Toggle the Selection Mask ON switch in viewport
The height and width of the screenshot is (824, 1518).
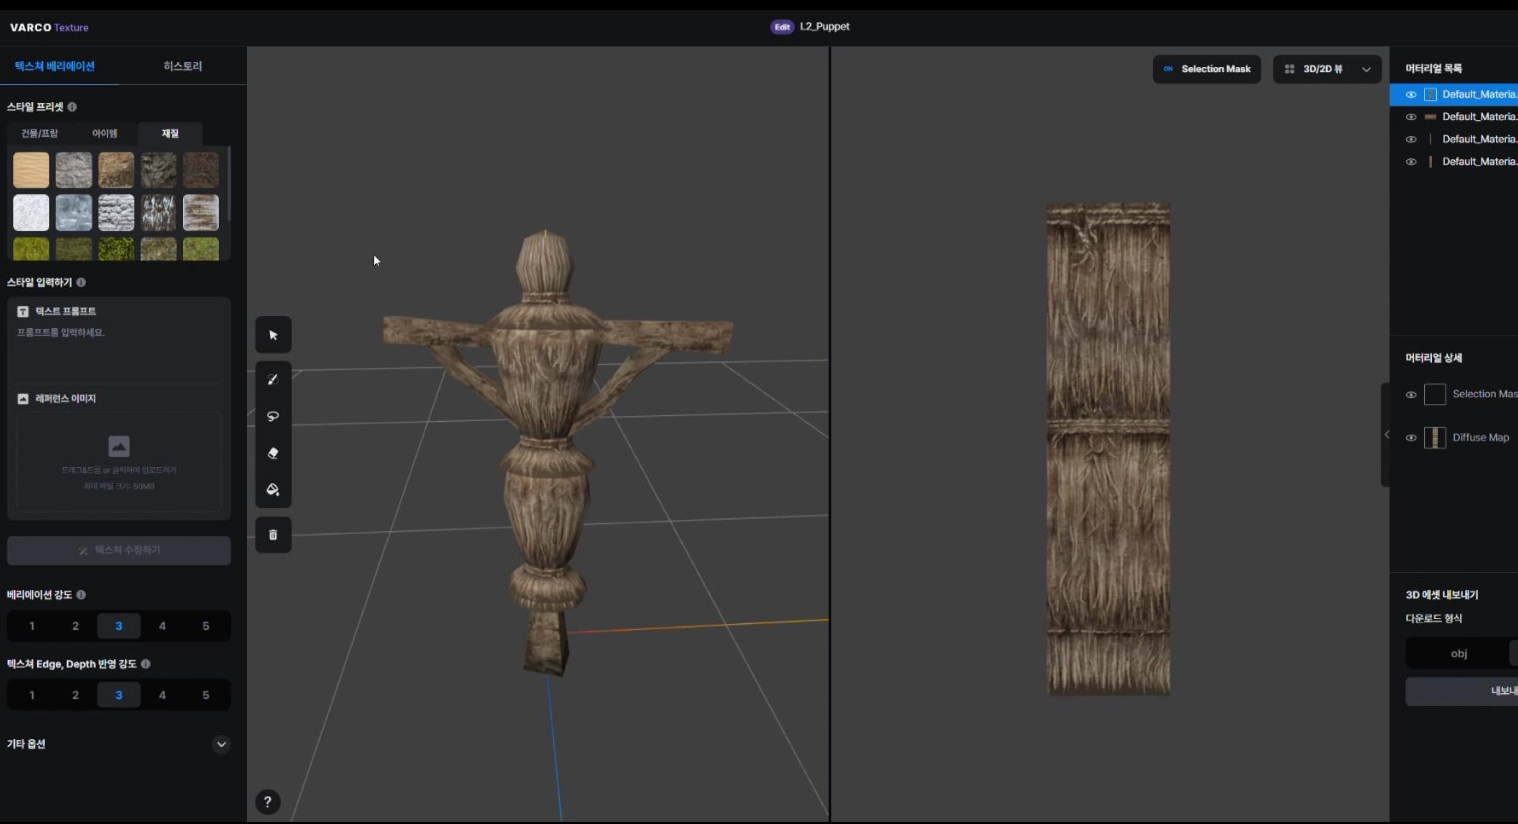click(x=1207, y=69)
